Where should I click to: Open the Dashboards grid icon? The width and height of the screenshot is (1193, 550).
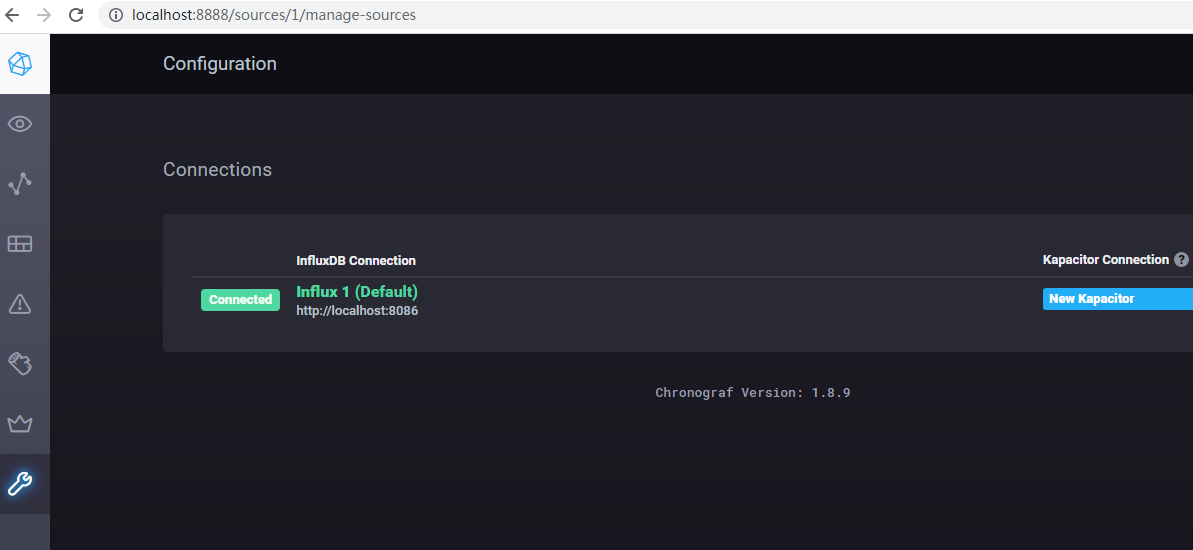tap(20, 243)
